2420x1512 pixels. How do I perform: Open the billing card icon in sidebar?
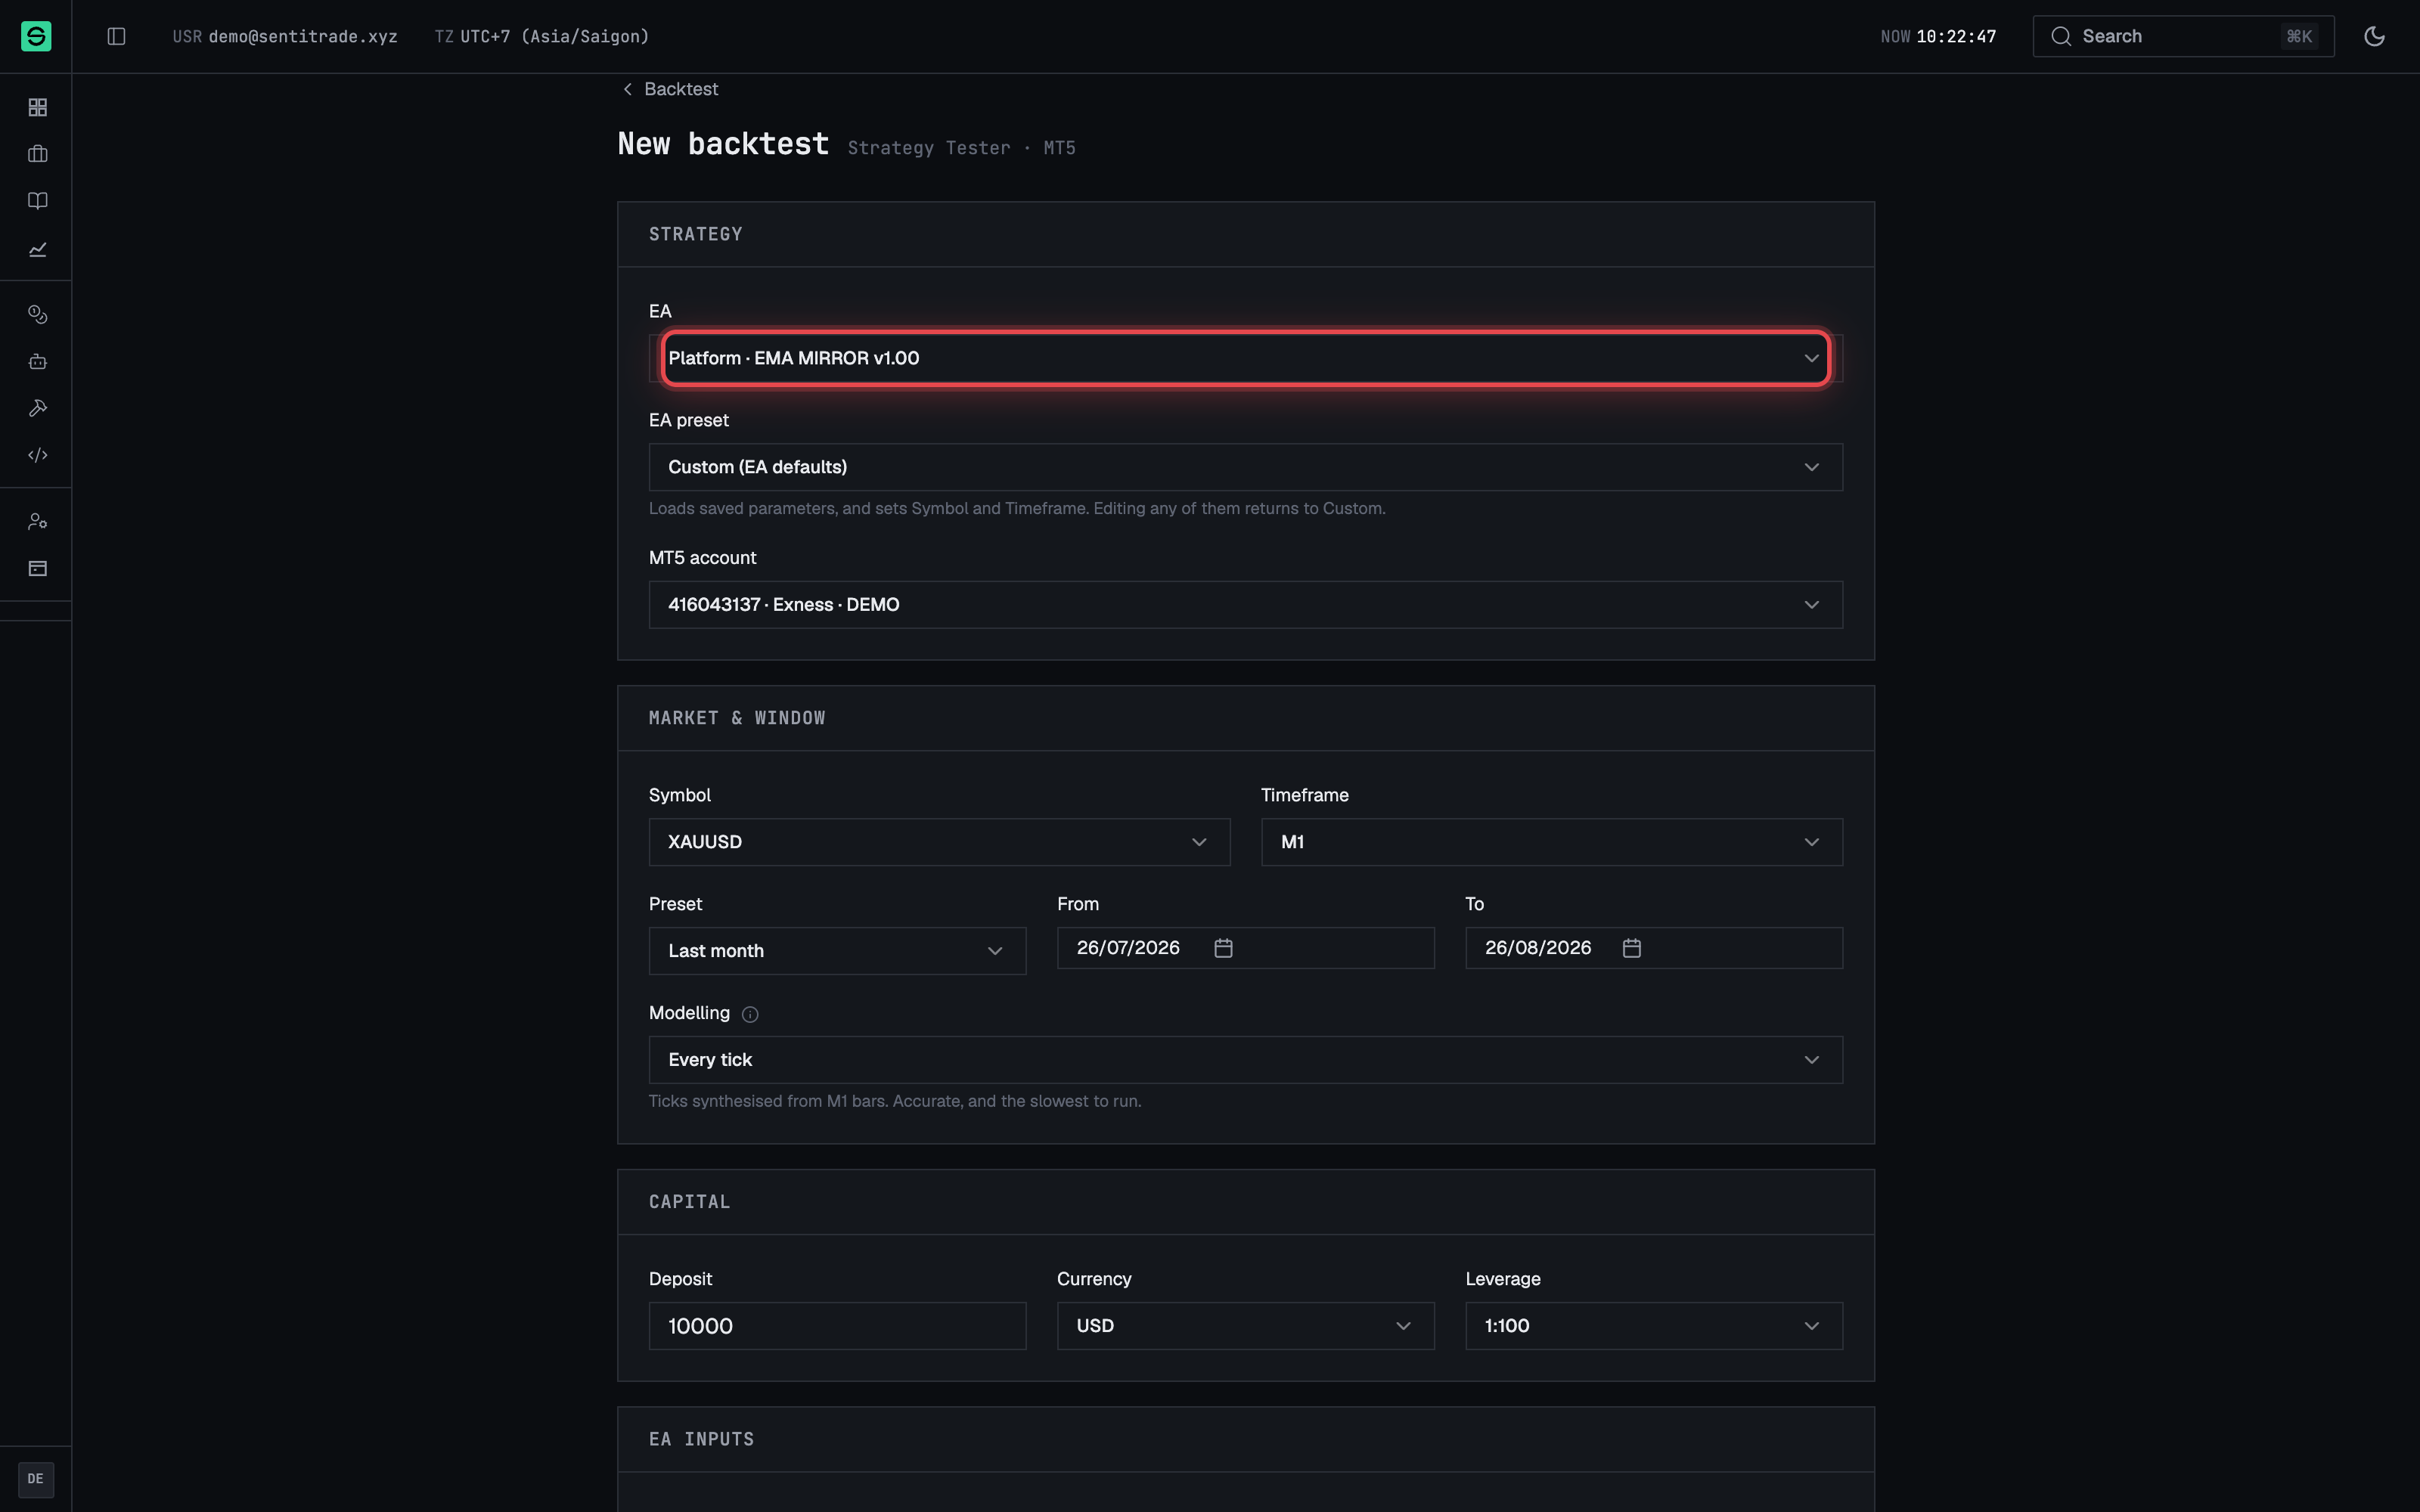38,568
